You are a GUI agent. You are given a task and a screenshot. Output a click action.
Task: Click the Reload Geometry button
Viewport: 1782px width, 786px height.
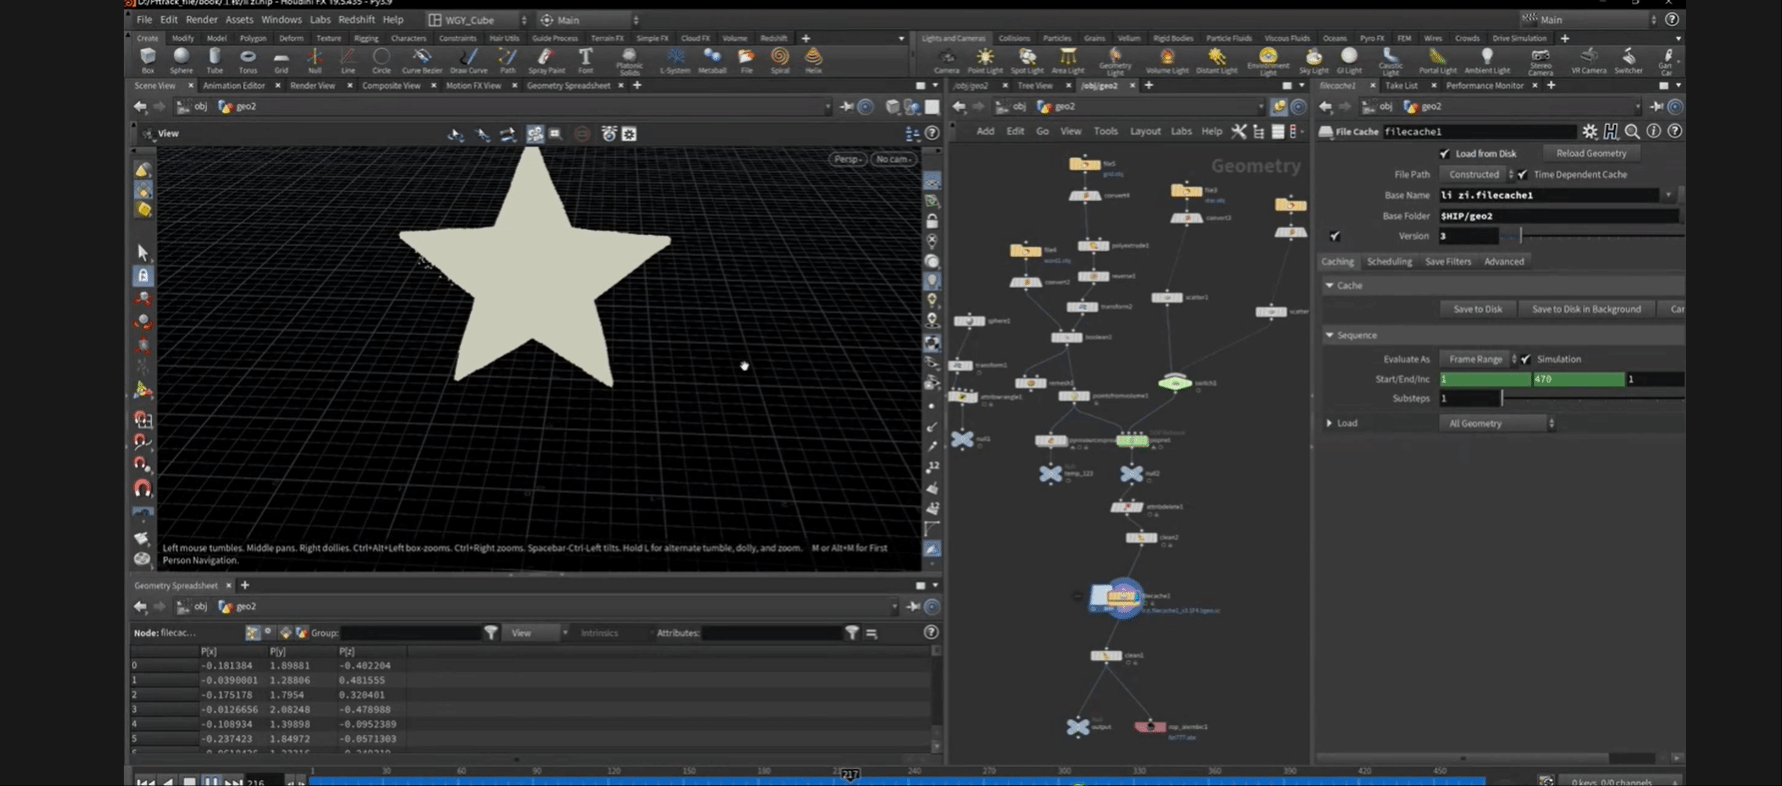[x=1590, y=154]
